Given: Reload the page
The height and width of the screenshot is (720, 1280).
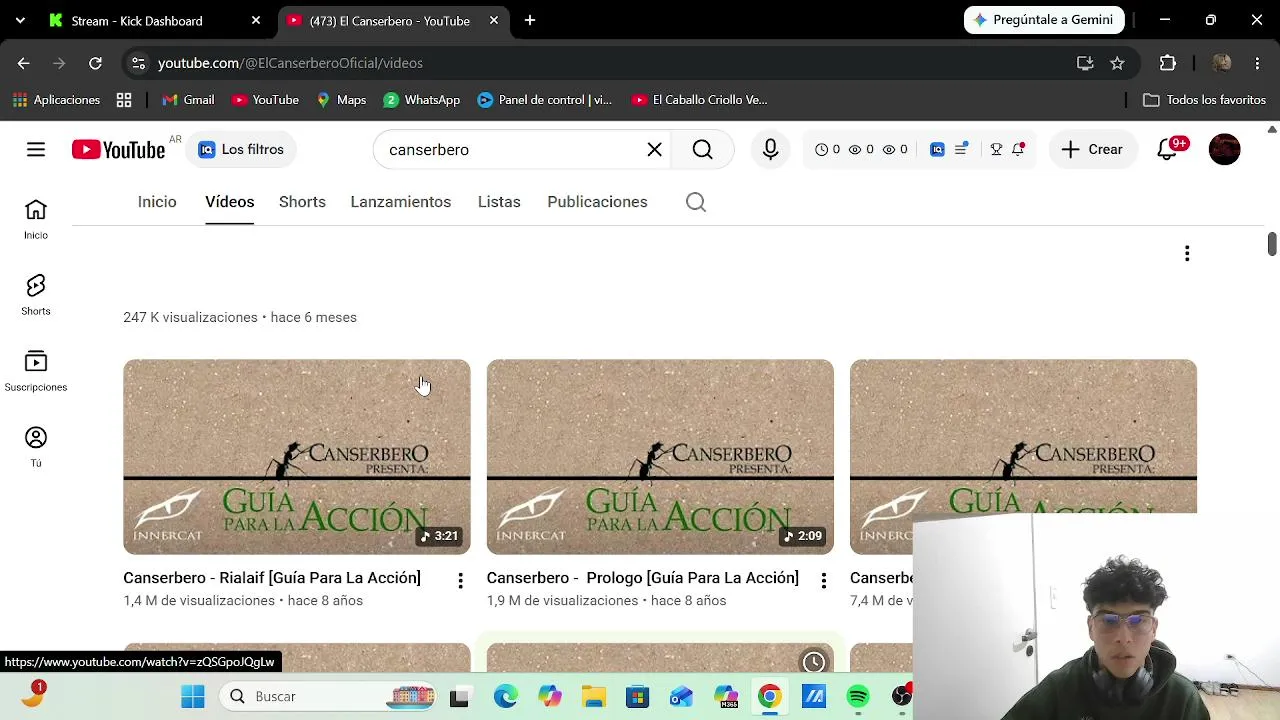Looking at the screenshot, I should (95, 63).
